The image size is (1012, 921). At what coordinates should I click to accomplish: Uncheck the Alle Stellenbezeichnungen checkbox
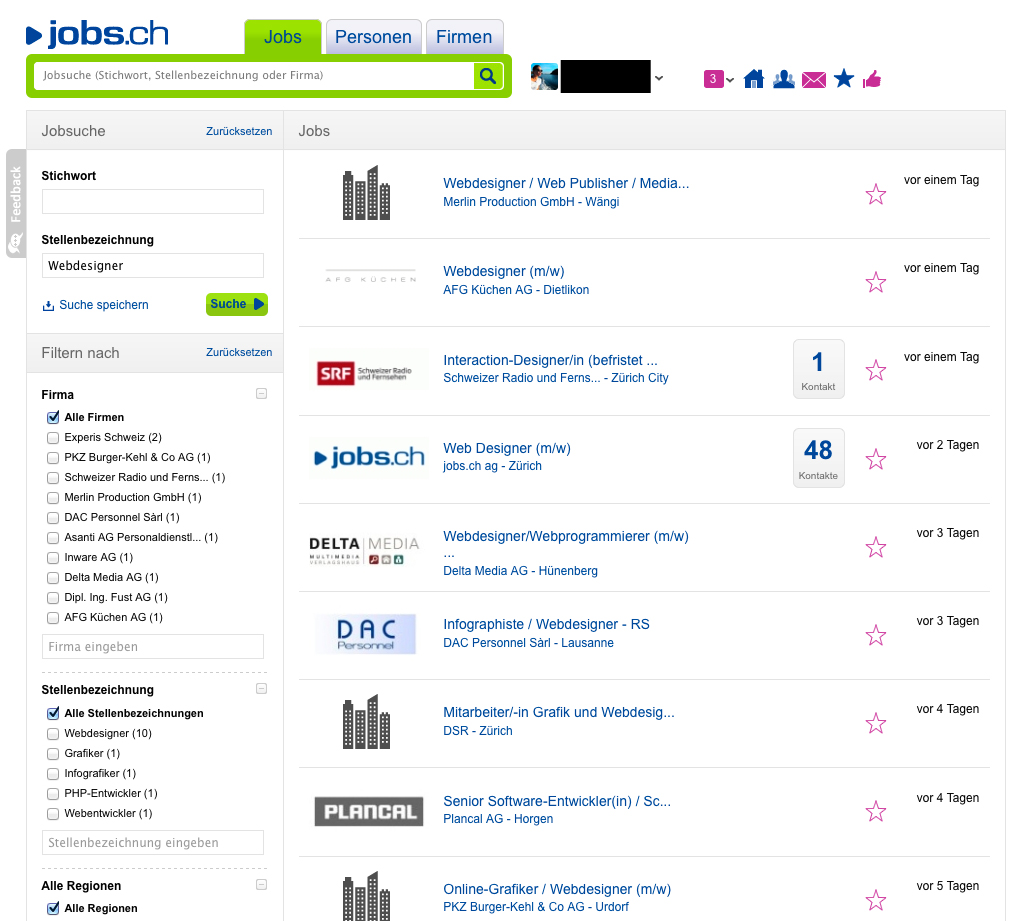click(53, 713)
